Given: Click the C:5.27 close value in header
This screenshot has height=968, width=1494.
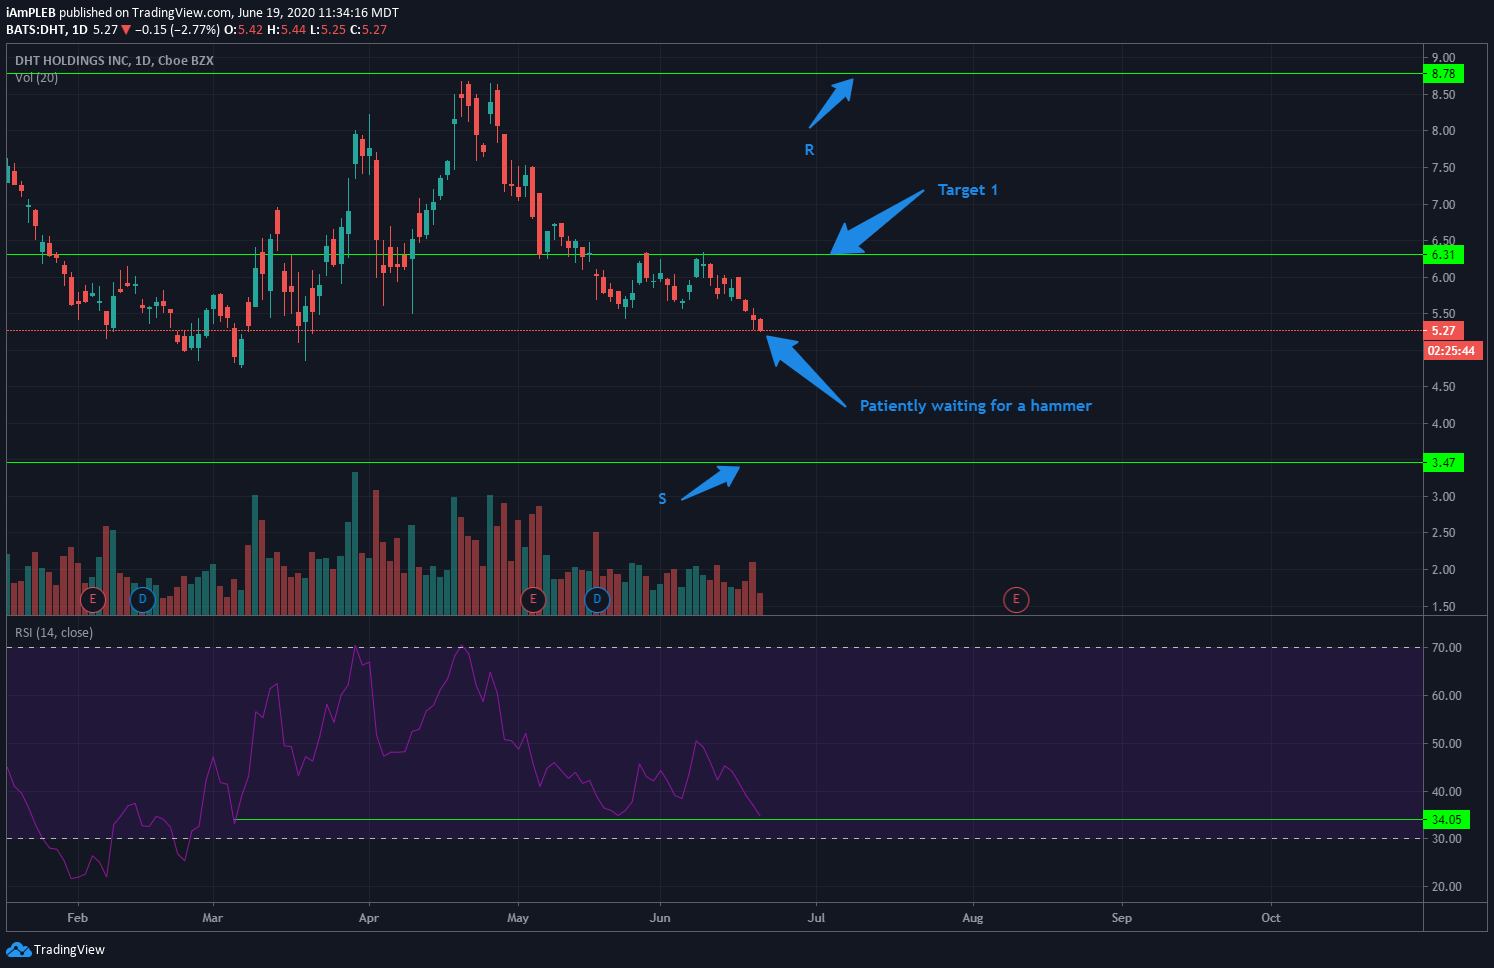Looking at the screenshot, I should pyautogui.click(x=368, y=30).
